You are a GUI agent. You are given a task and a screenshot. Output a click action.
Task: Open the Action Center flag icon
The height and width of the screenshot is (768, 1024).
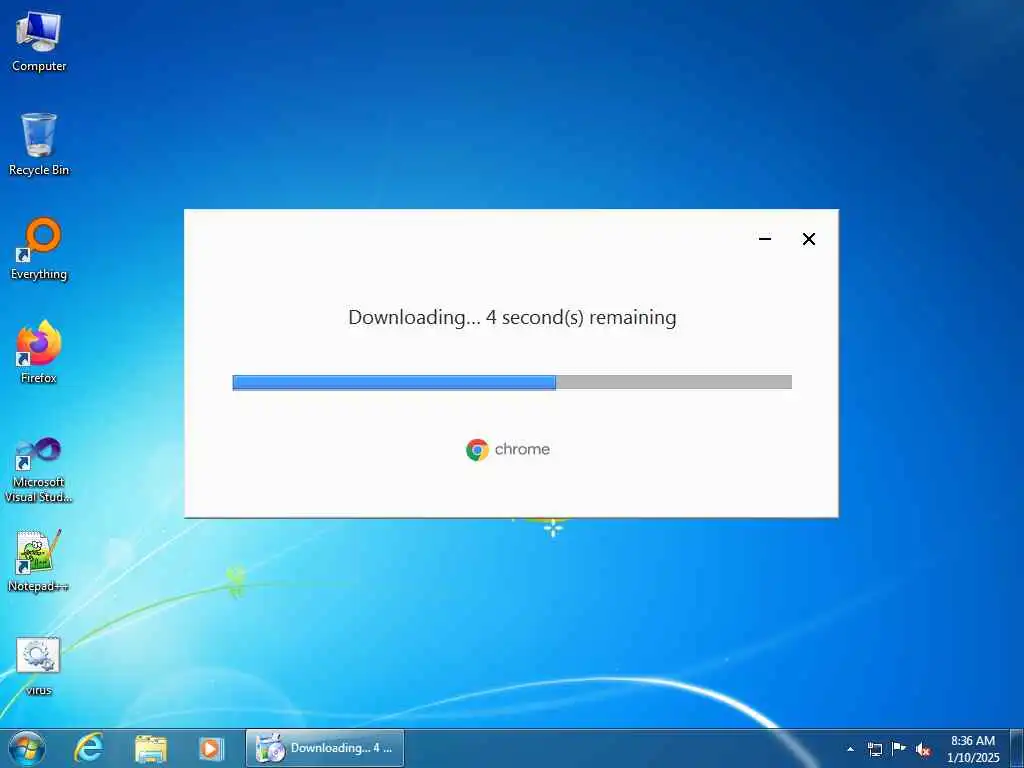coord(899,748)
